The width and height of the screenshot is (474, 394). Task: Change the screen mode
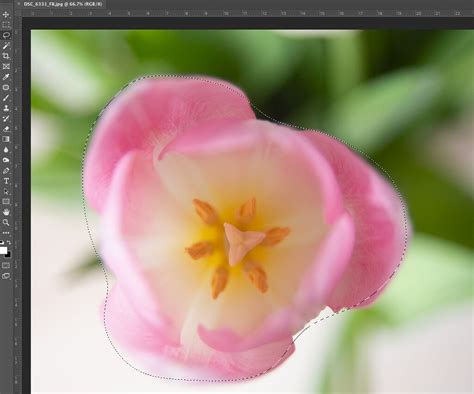(x=6, y=276)
